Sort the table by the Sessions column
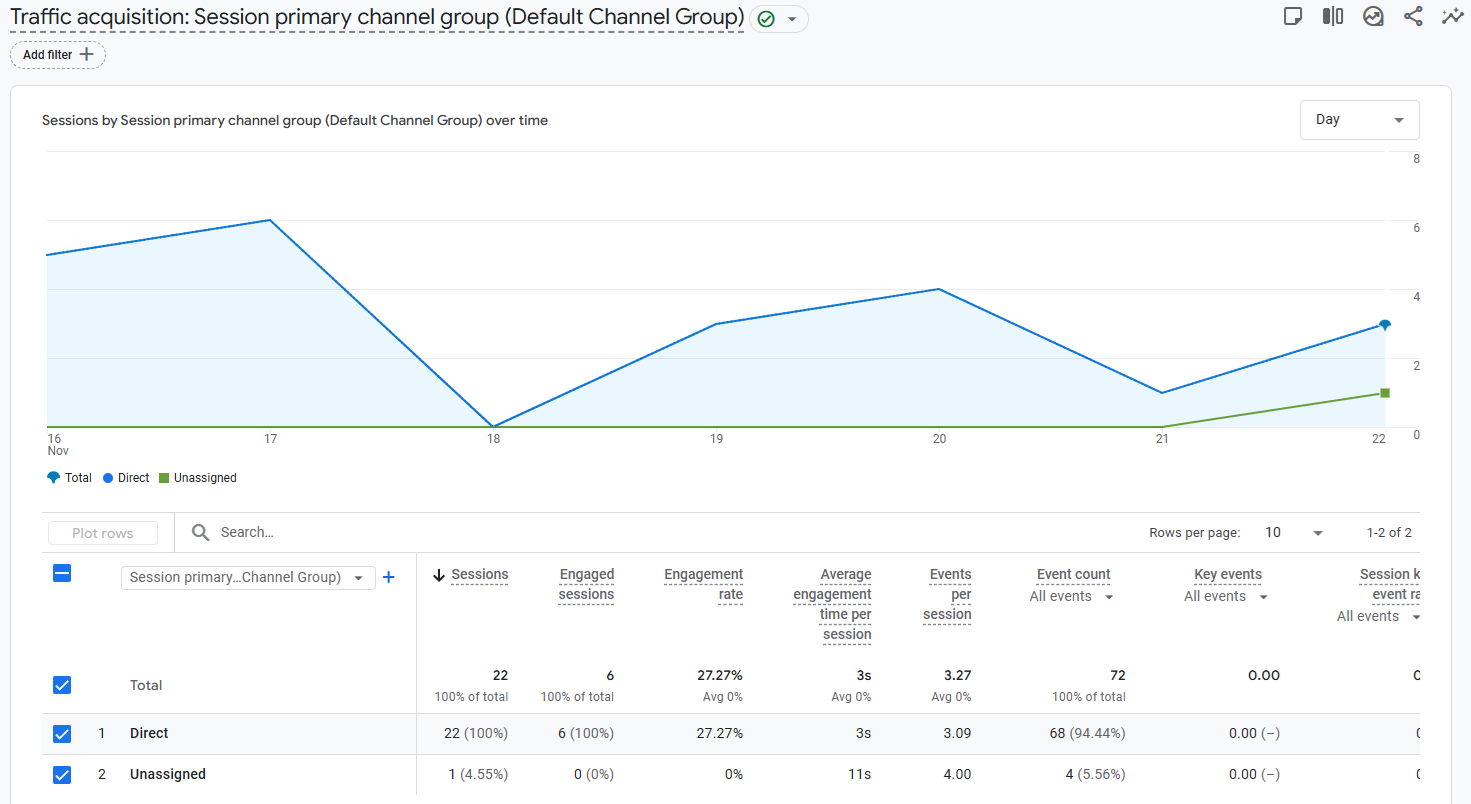Viewport: 1471px width, 804px height. tap(480, 574)
